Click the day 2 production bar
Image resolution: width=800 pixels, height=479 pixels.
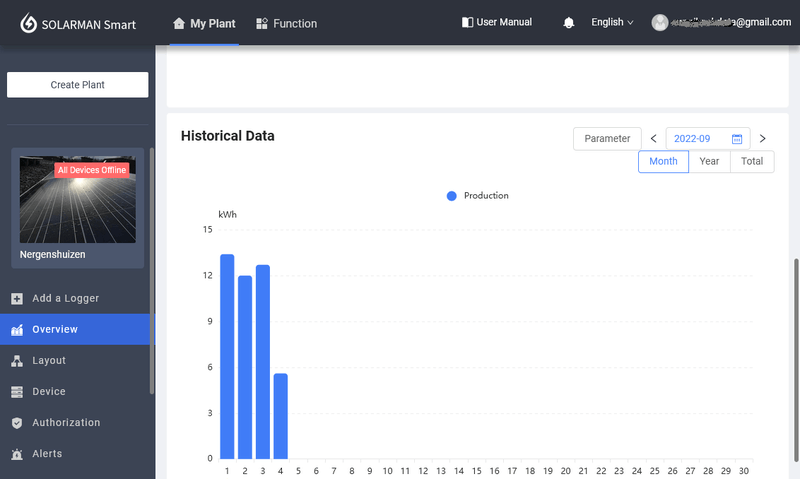point(245,367)
